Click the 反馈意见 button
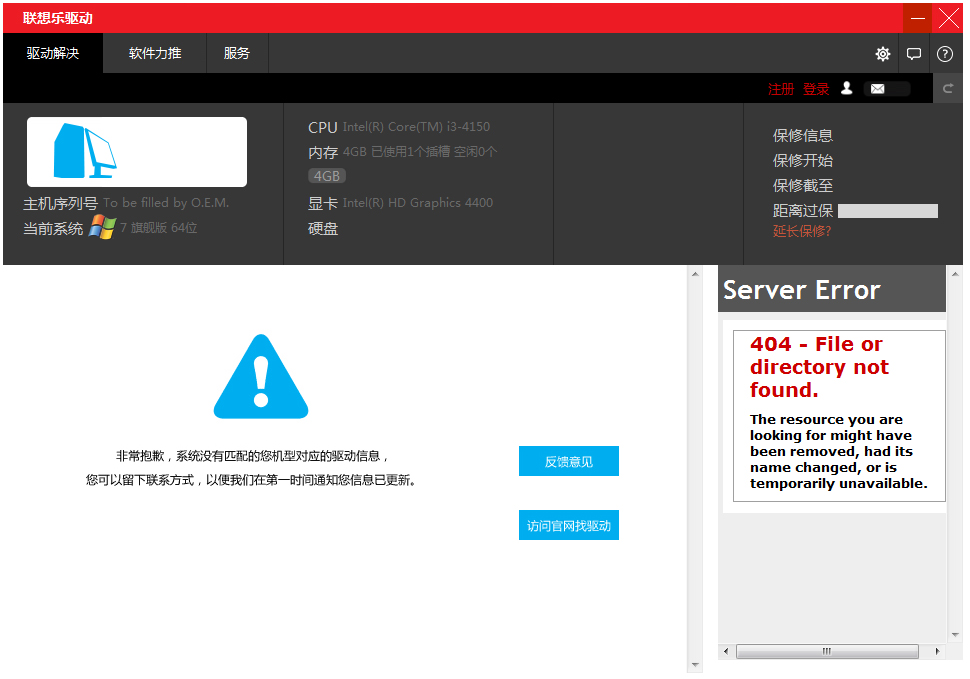This screenshot has height=679, width=970. pos(568,461)
